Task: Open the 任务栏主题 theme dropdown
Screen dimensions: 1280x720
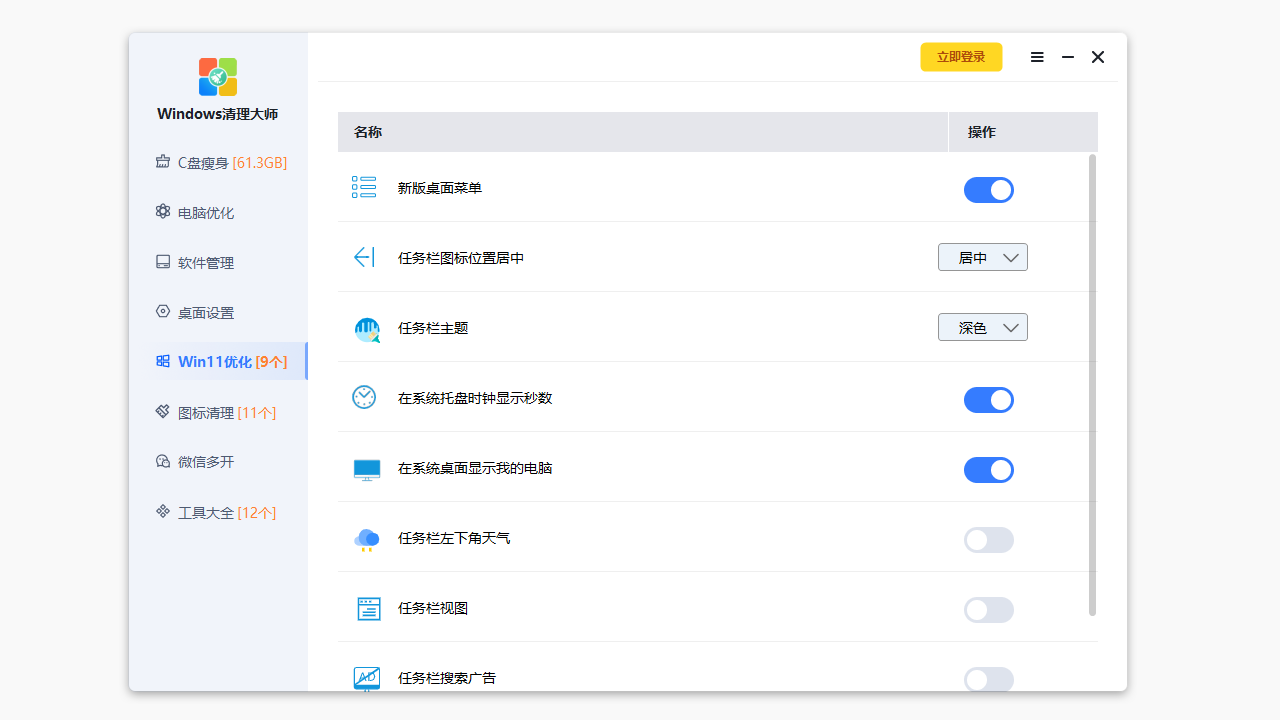Action: point(983,327)
